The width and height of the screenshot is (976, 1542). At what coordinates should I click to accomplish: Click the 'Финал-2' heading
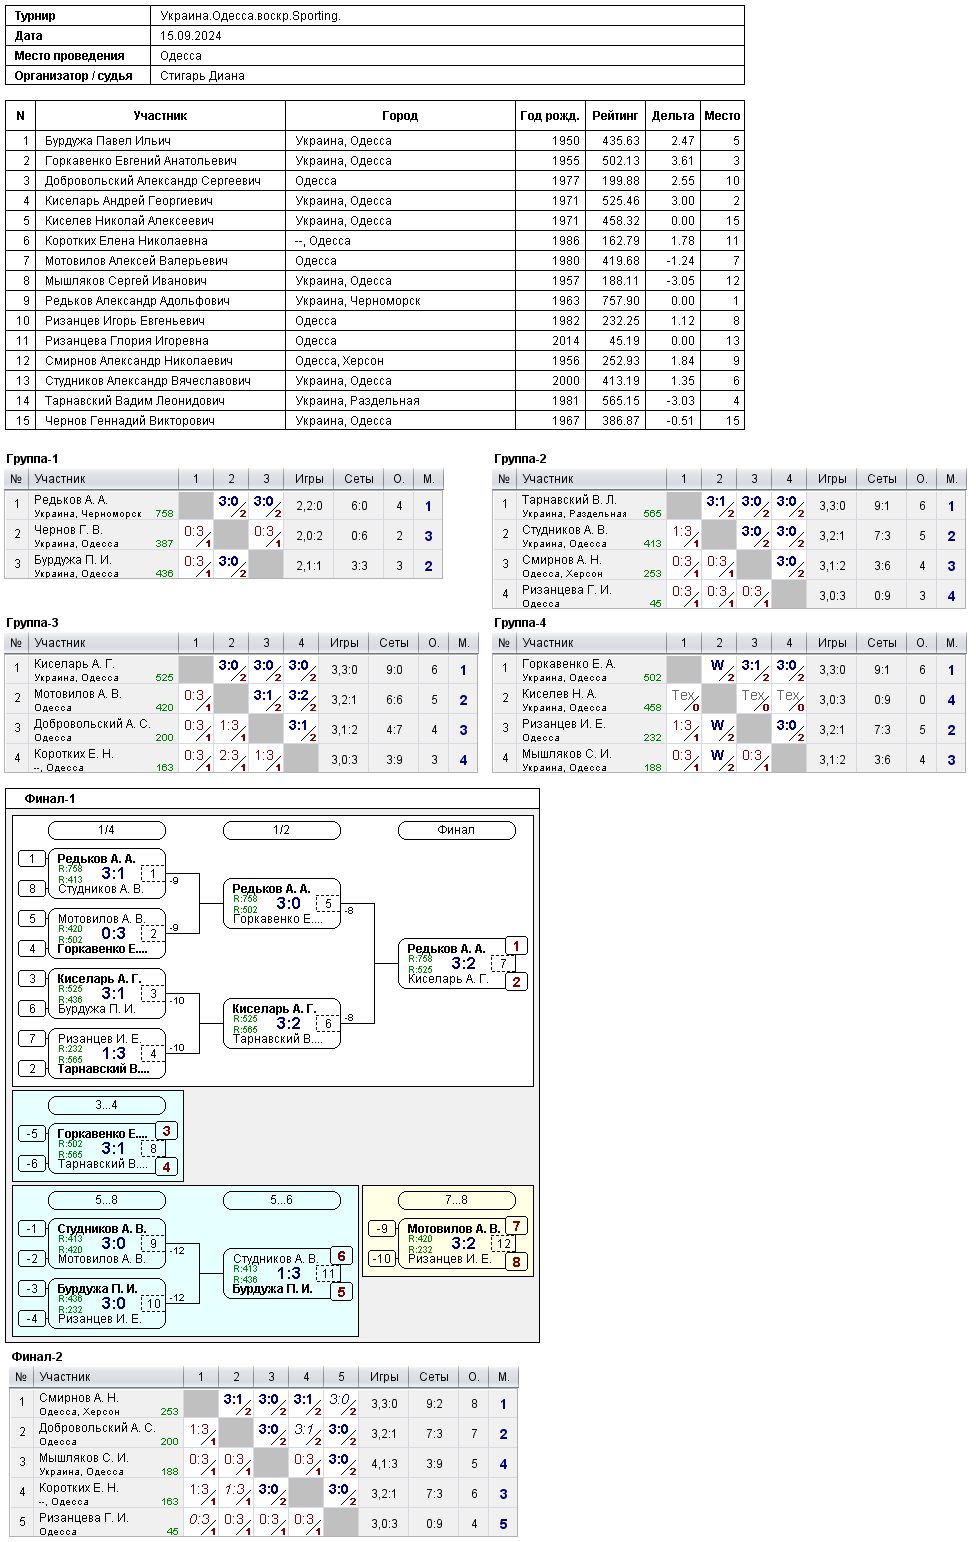pyautogui.click(x=37, y=1357)
